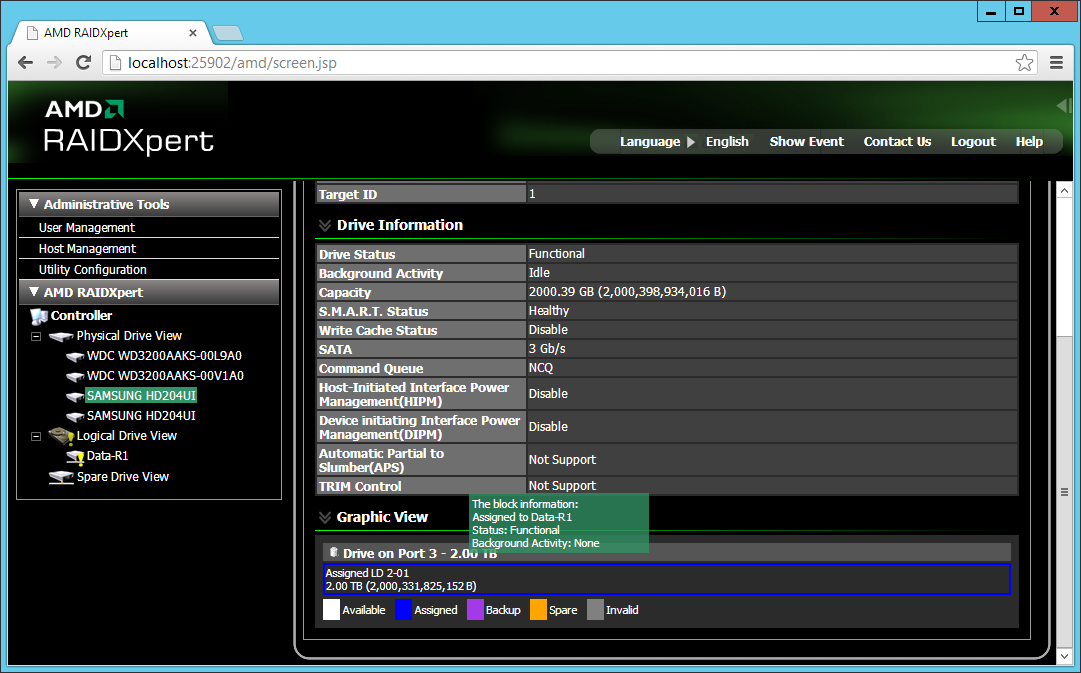Collapse the Drive Information section
Viewport: 1081px width, 673px height.
325,225
